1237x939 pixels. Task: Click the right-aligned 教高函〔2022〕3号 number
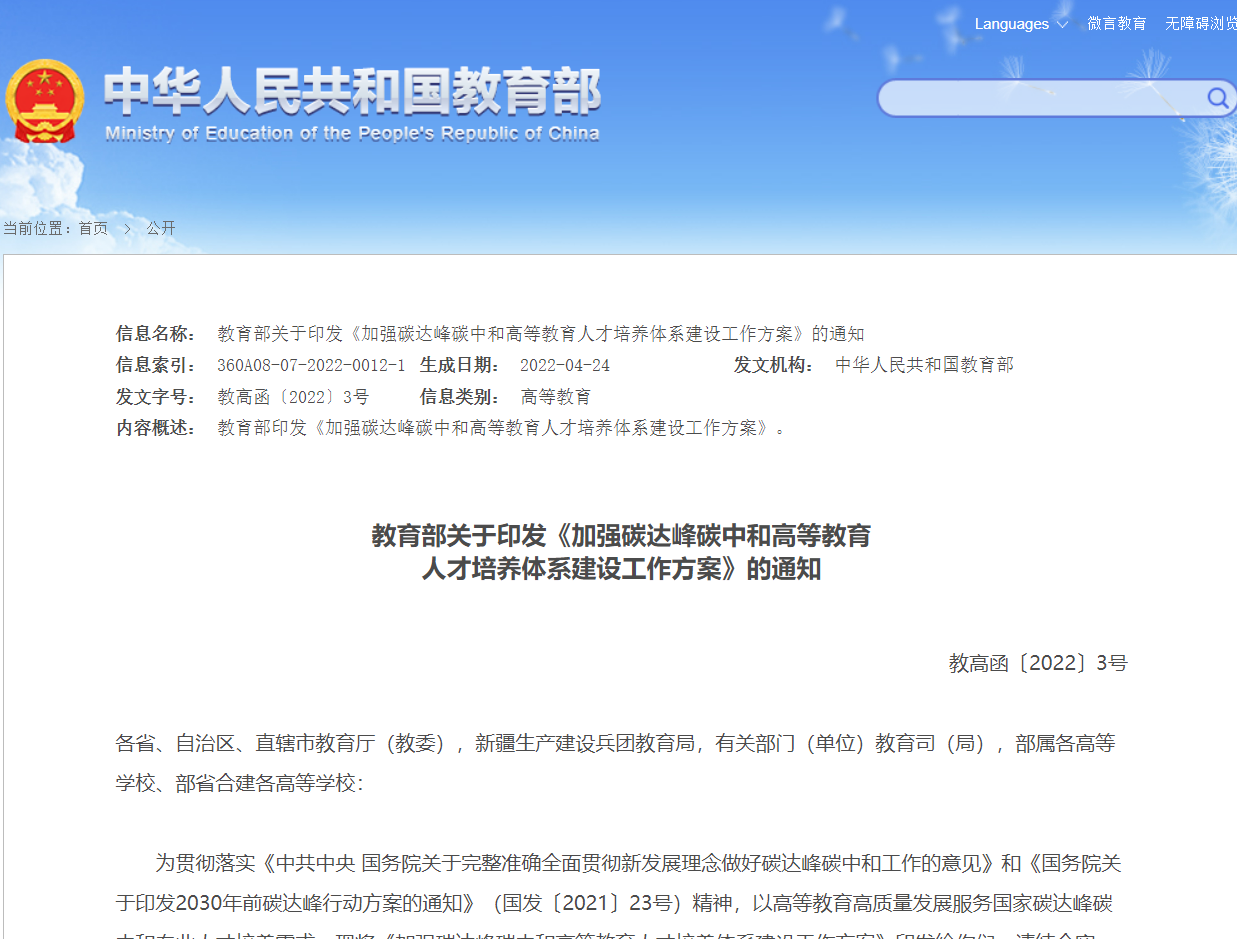(1037, 663)
